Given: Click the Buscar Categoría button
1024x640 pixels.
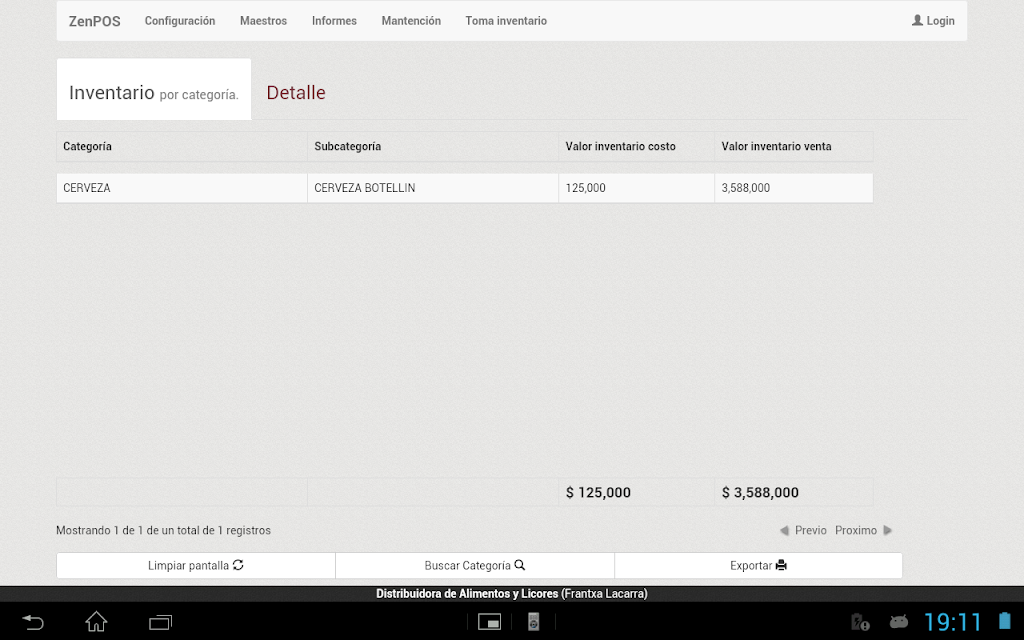Looking at the screenshot, I should [x=475, y=566].
